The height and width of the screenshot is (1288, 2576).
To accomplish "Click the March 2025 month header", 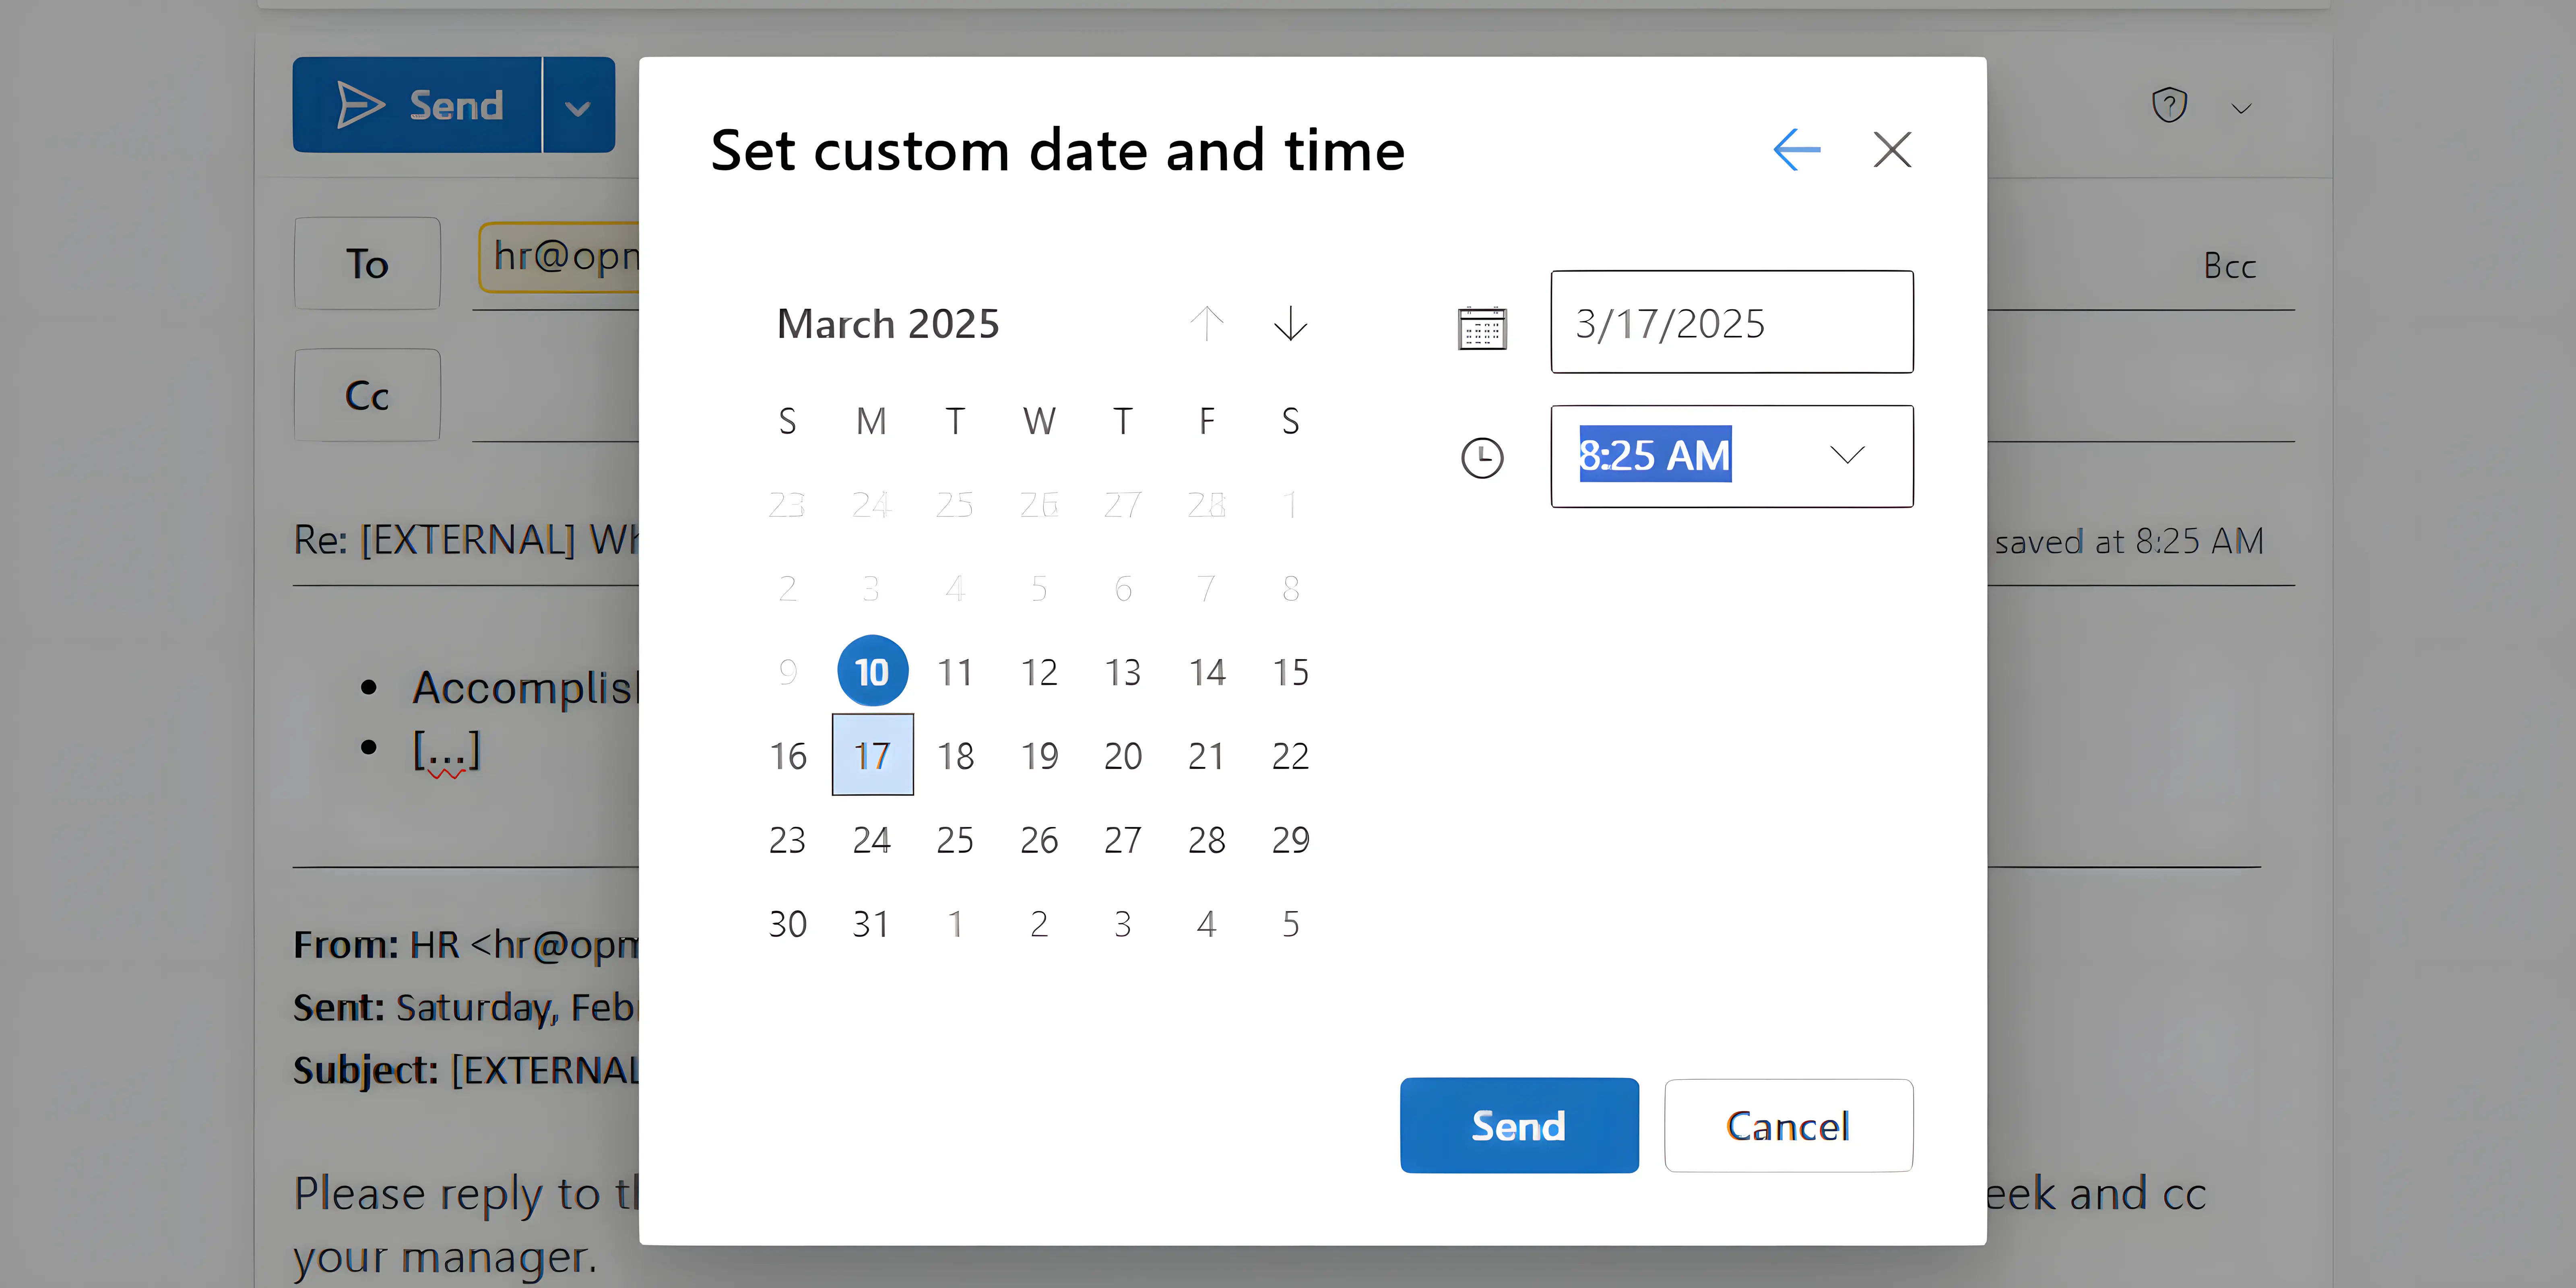I will click(888, 324).
